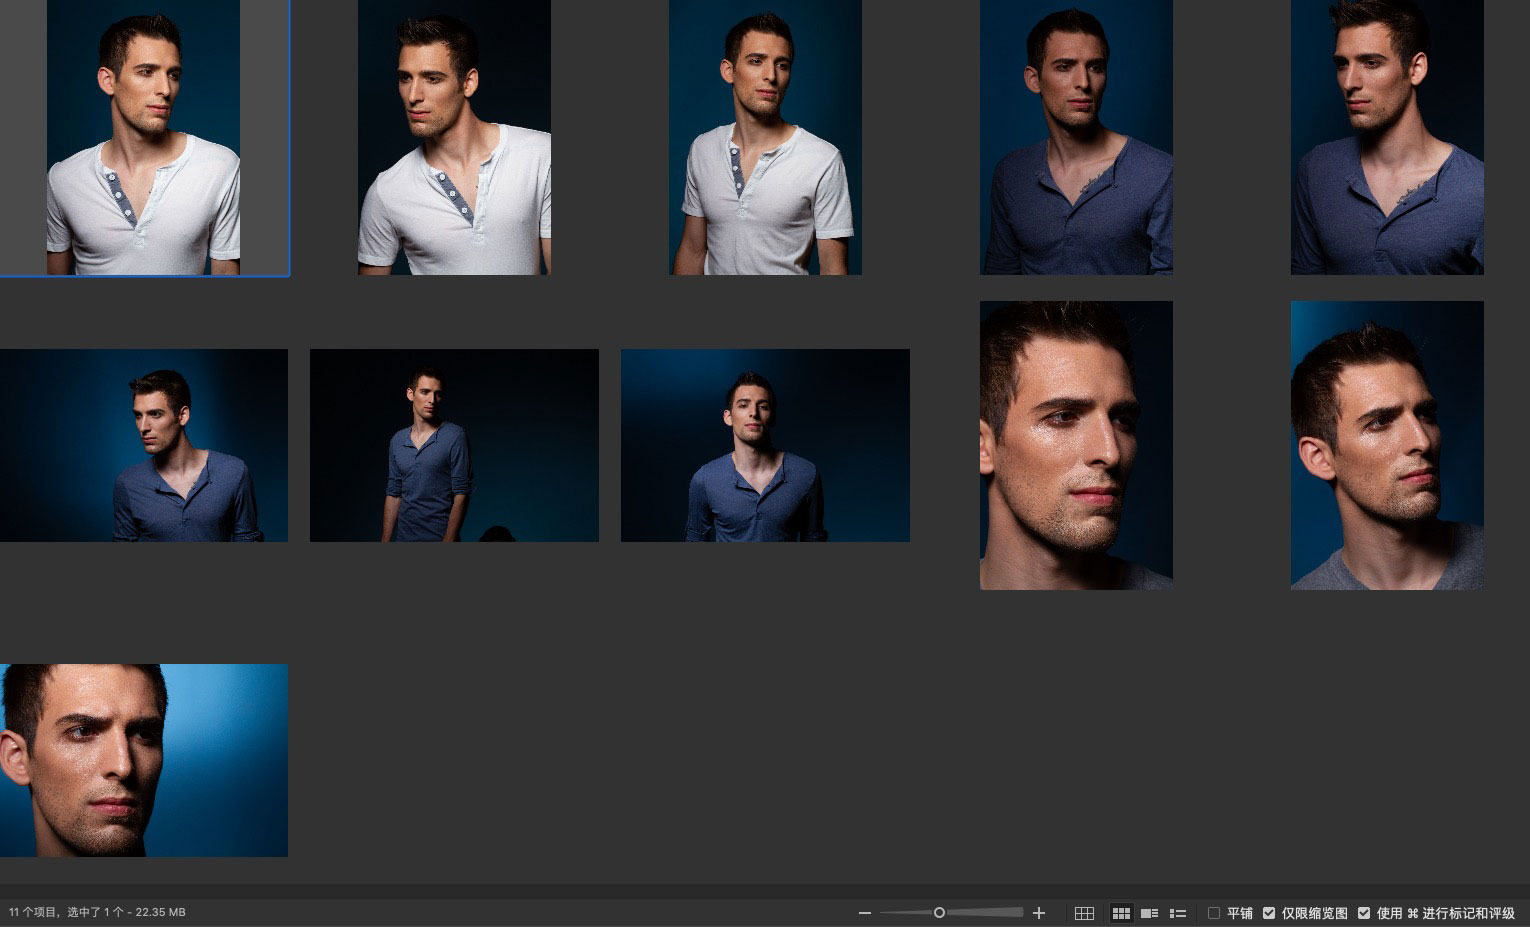Select landscape blue shirt photo facing forward
1530x927 pixels.
[765, 445]
